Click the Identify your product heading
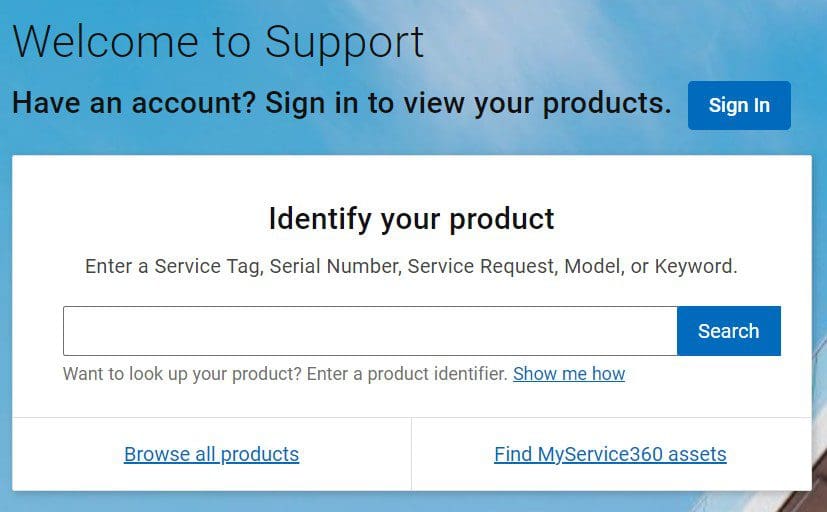Screen dimensions: 827x512 click(411, 218)
